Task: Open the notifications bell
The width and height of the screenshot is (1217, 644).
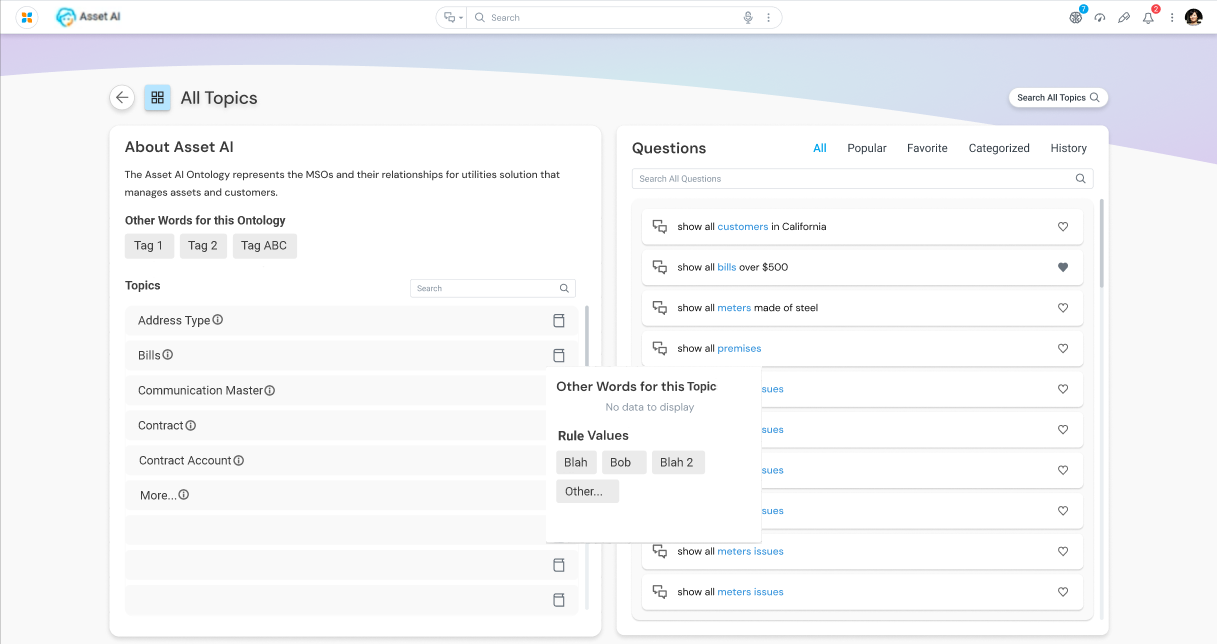Action: click(1148, 18)
